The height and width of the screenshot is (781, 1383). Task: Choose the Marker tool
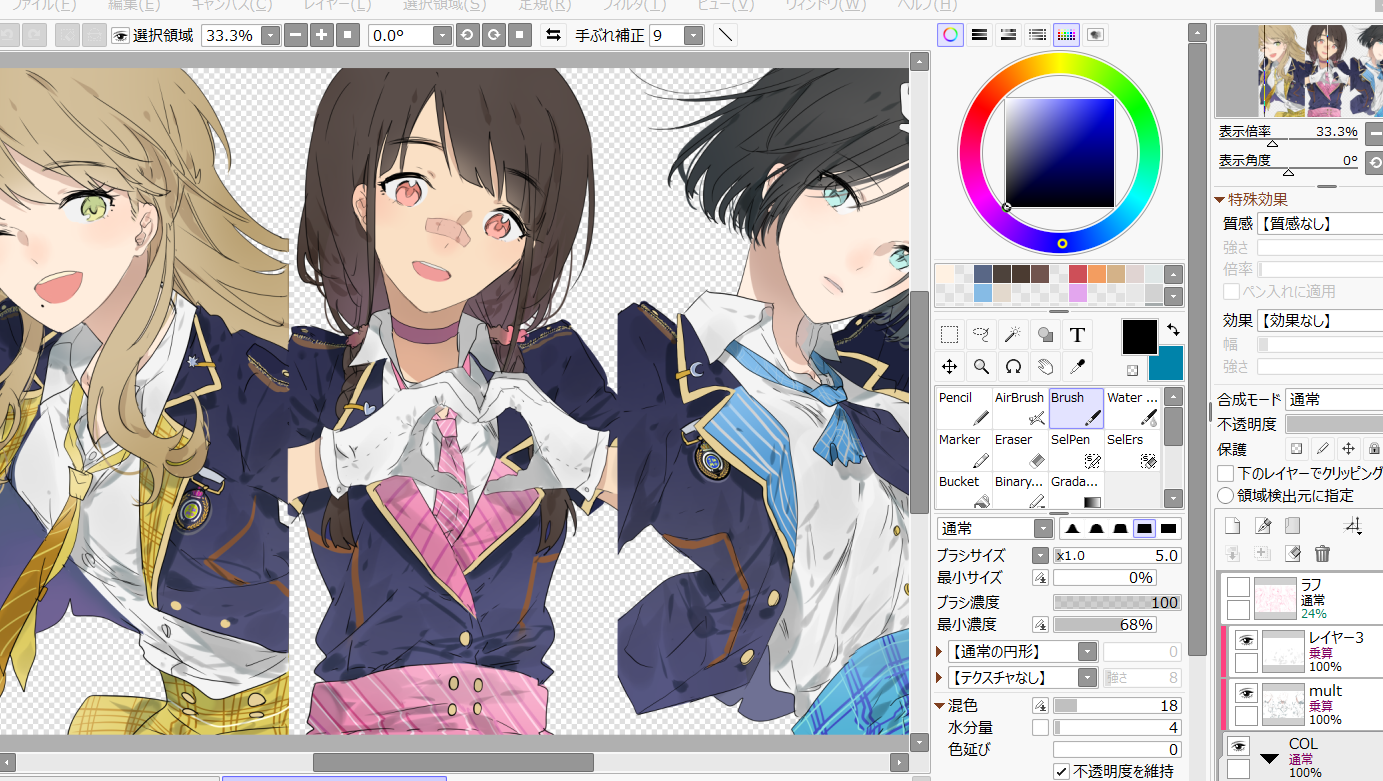964,450
